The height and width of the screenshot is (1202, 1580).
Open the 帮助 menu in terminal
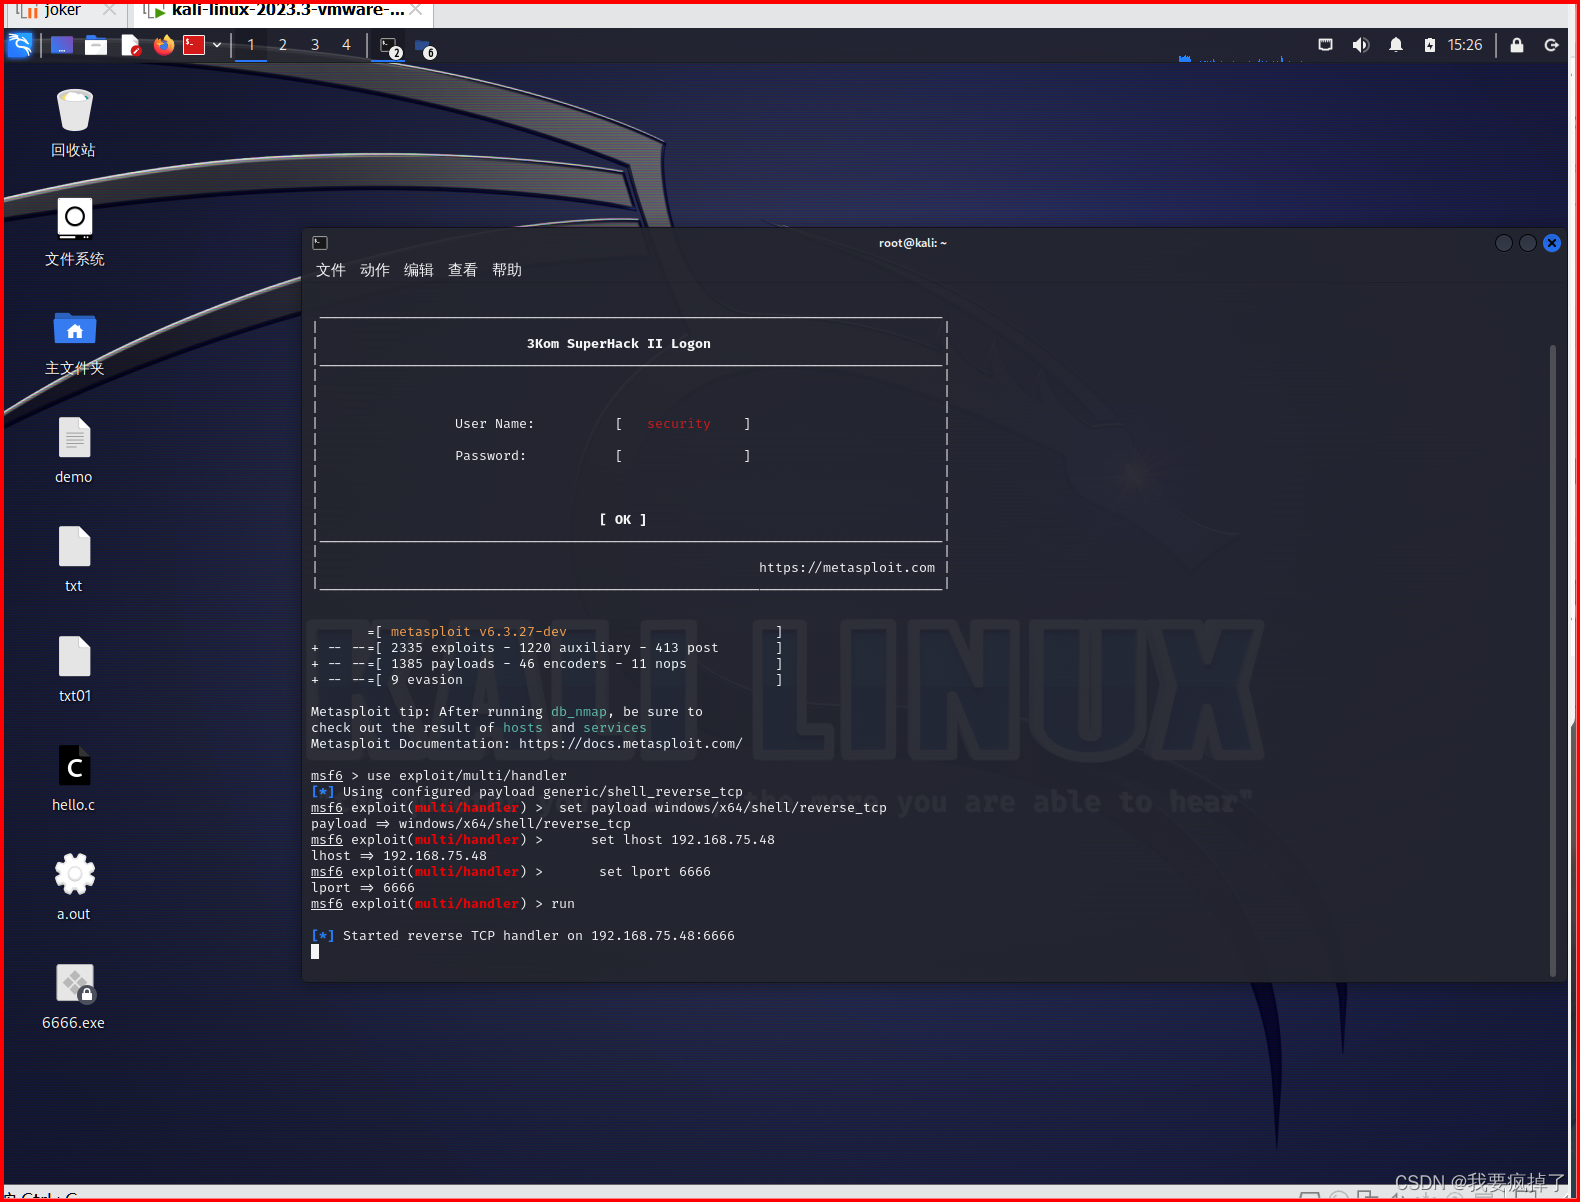click(507, 270)
